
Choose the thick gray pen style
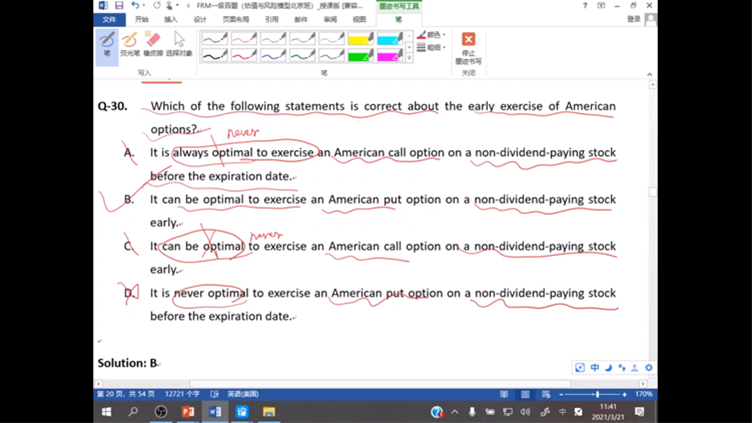(x=331, y=56)
